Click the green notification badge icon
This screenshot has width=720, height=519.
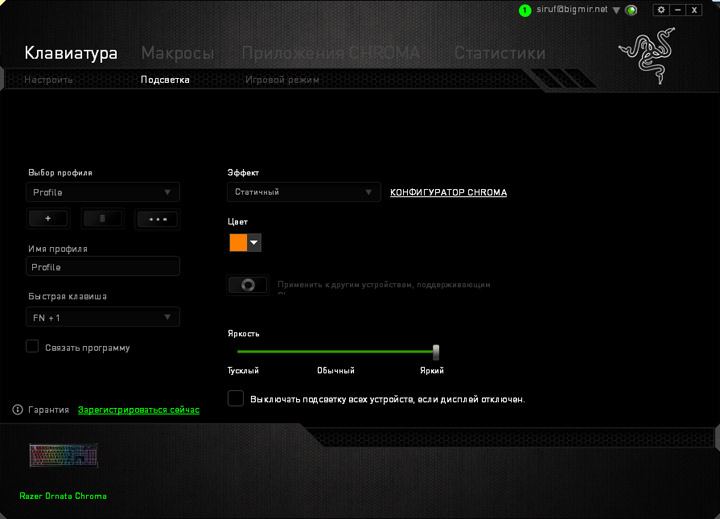525,10
